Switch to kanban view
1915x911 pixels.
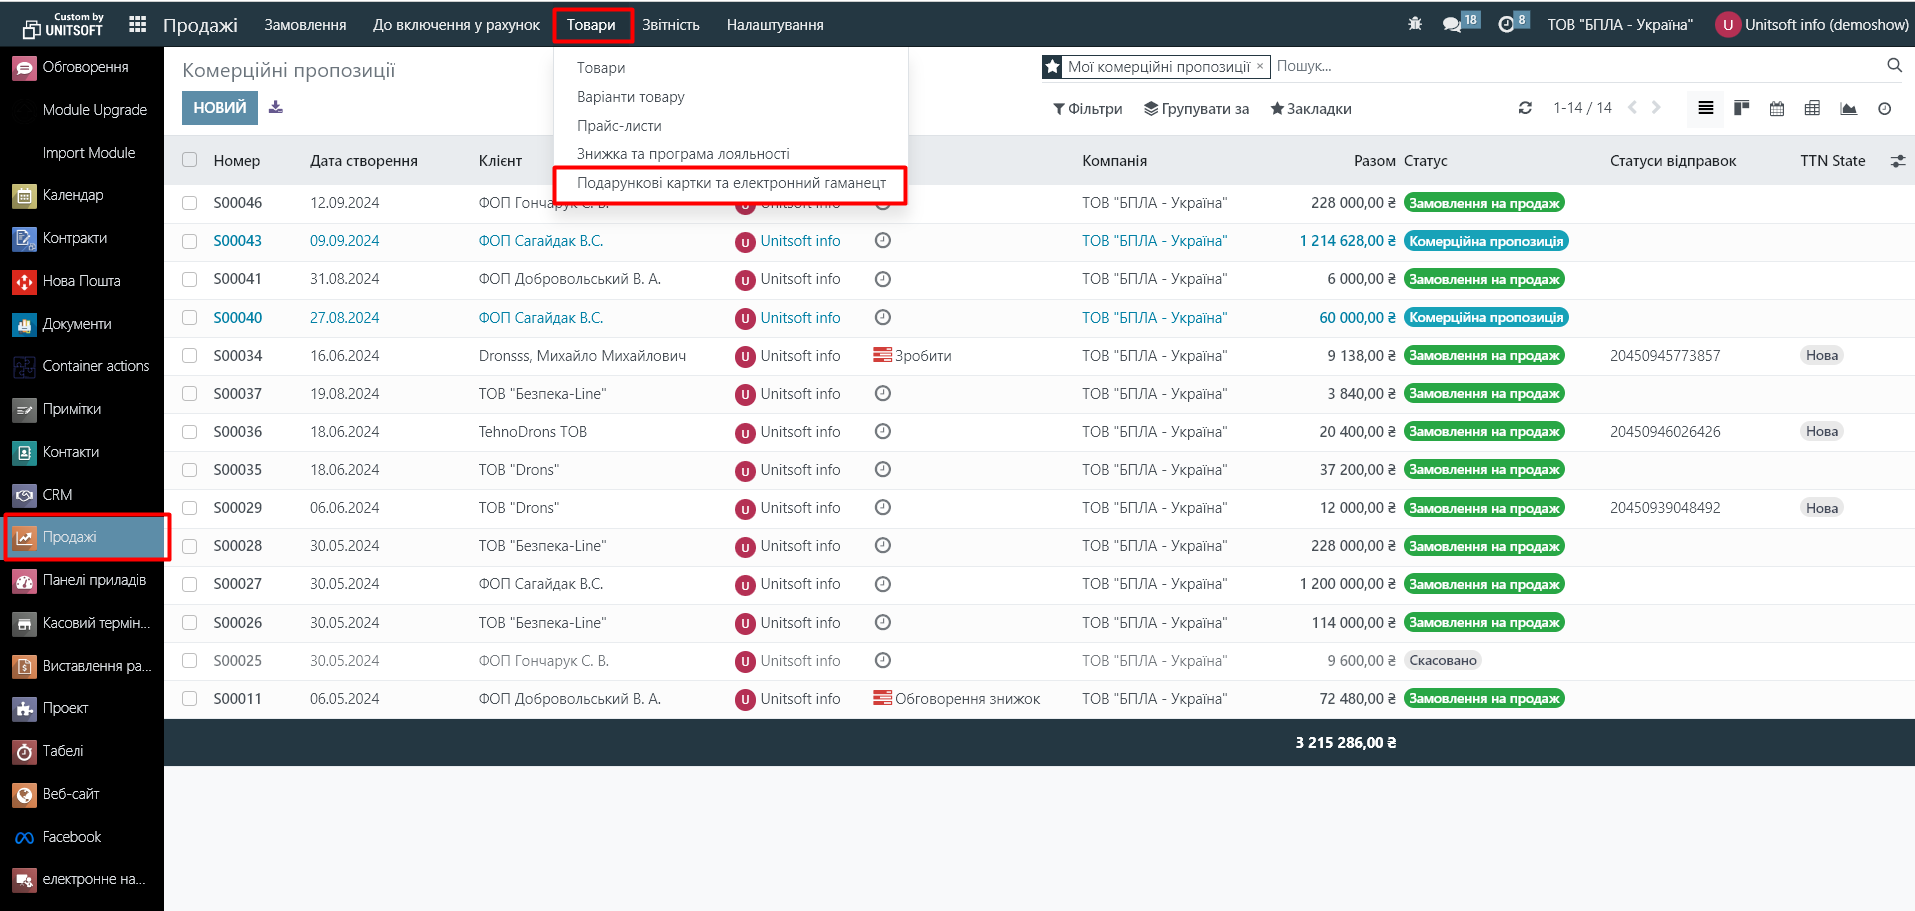(1741, 108)
